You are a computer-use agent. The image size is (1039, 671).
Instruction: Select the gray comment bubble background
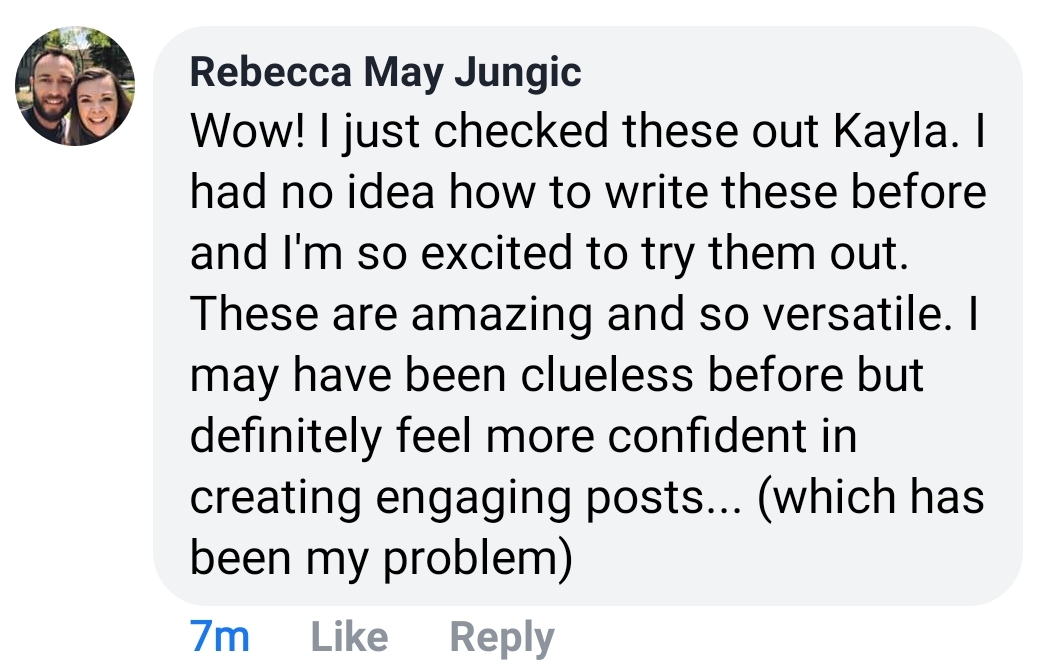(x=588, y=316)
